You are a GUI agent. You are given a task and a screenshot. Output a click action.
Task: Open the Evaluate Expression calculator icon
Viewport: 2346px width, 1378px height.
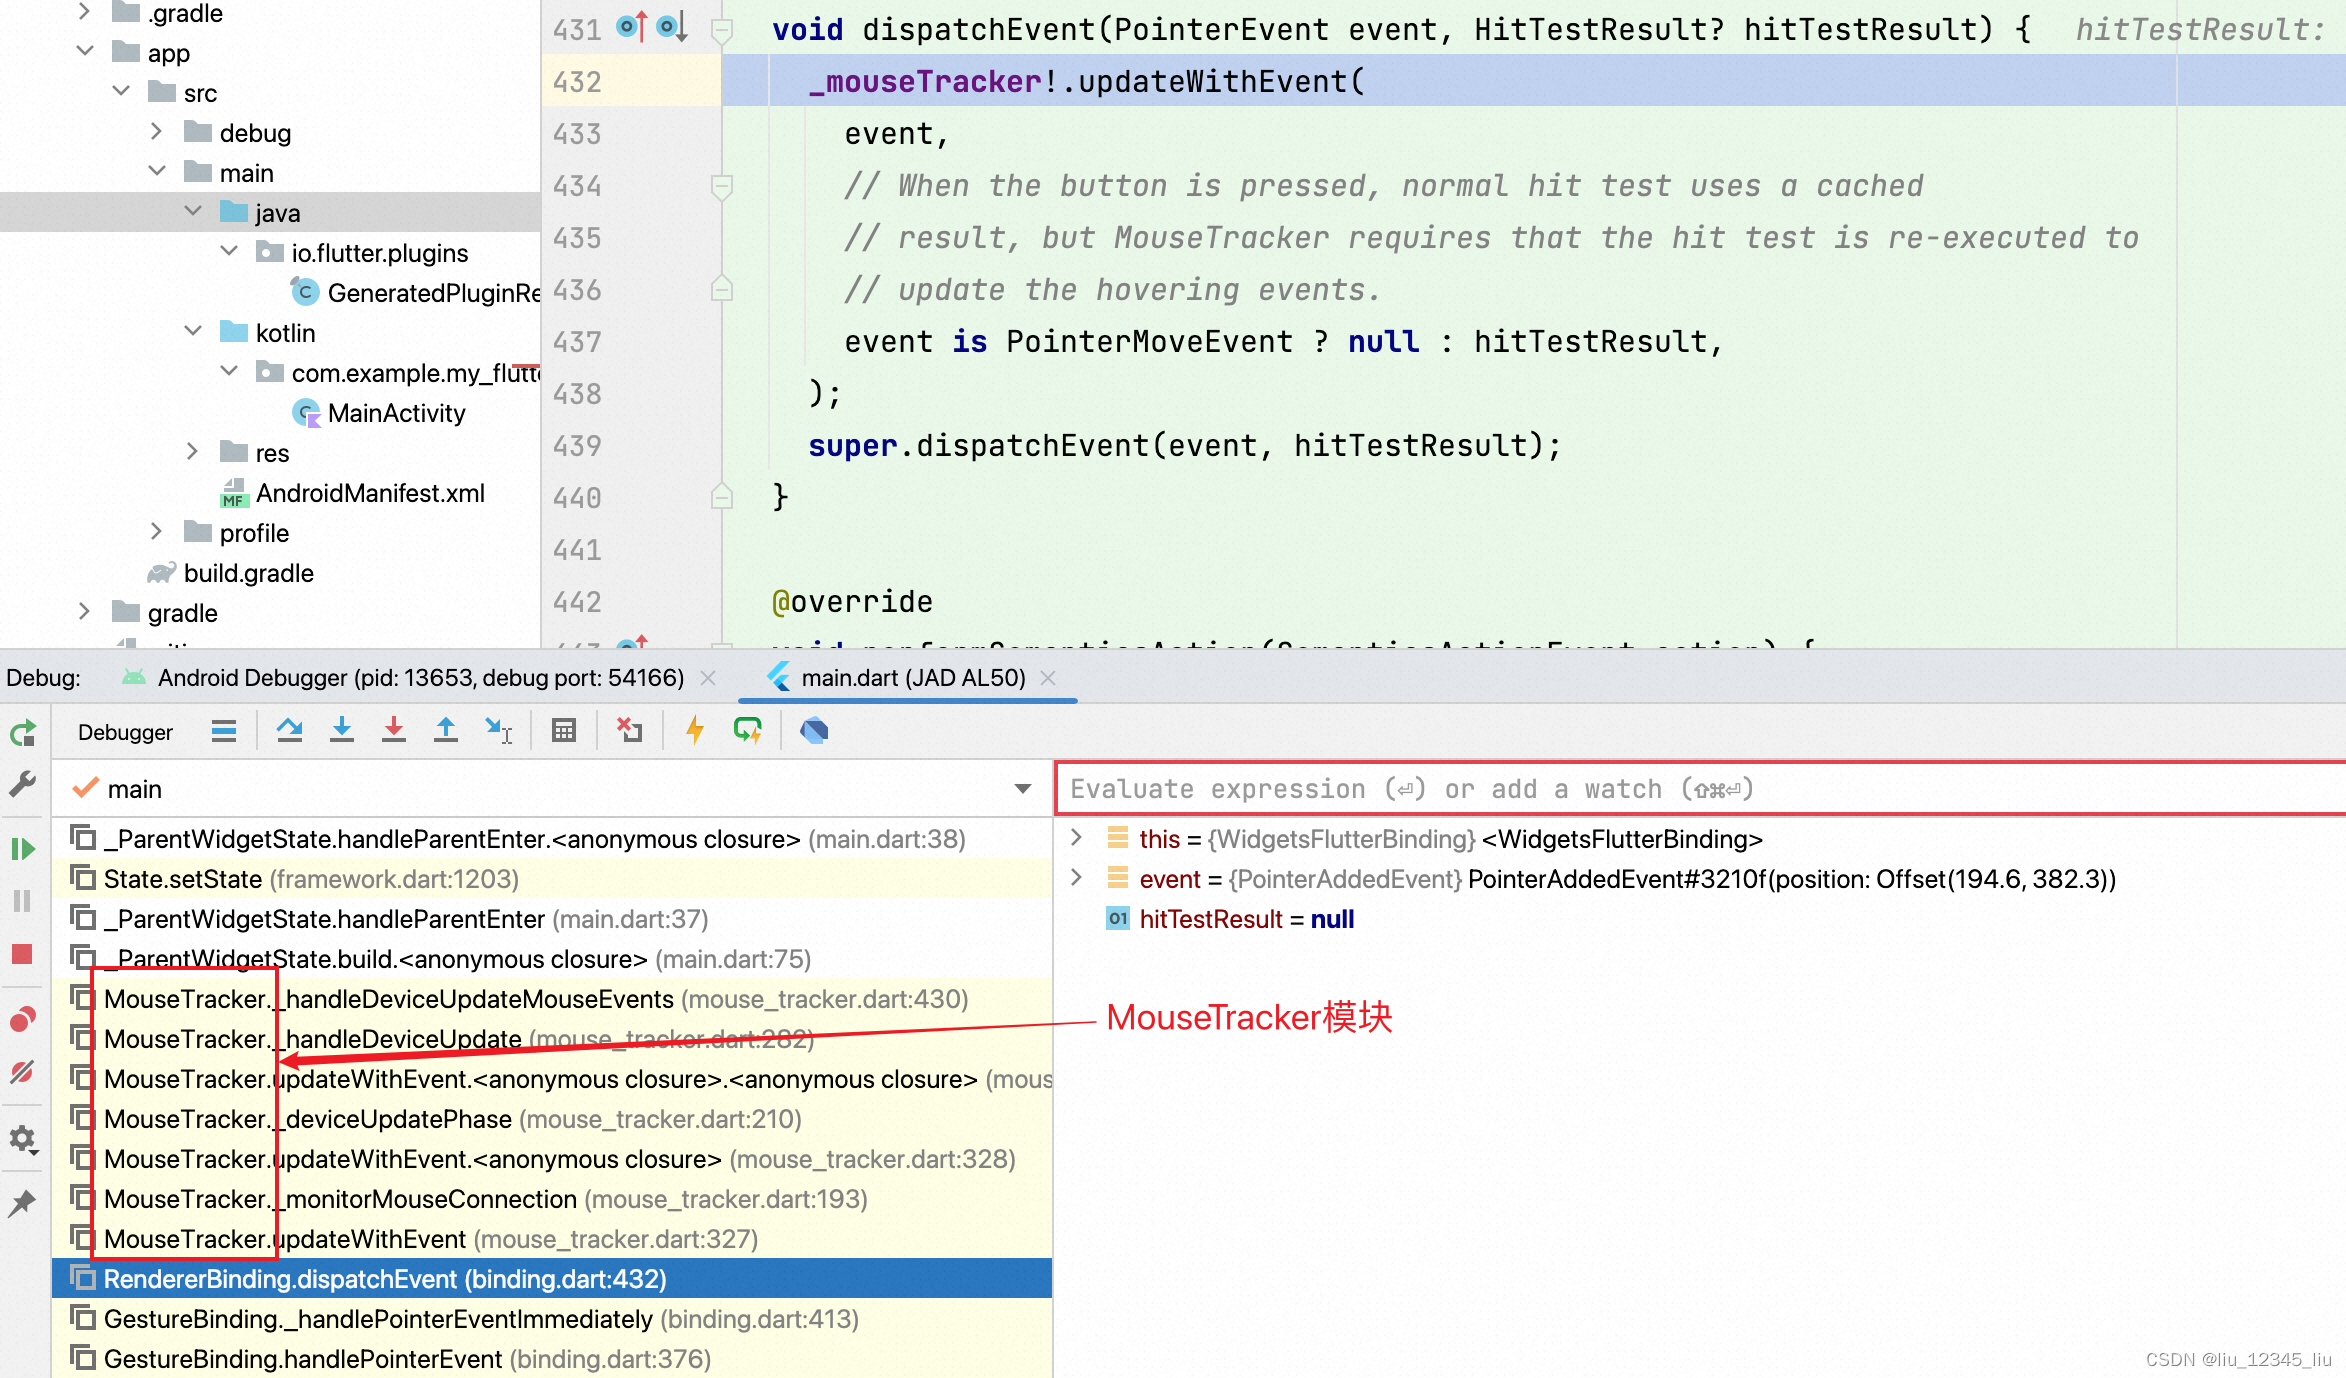pyautogui.click(x=564, y=730)
